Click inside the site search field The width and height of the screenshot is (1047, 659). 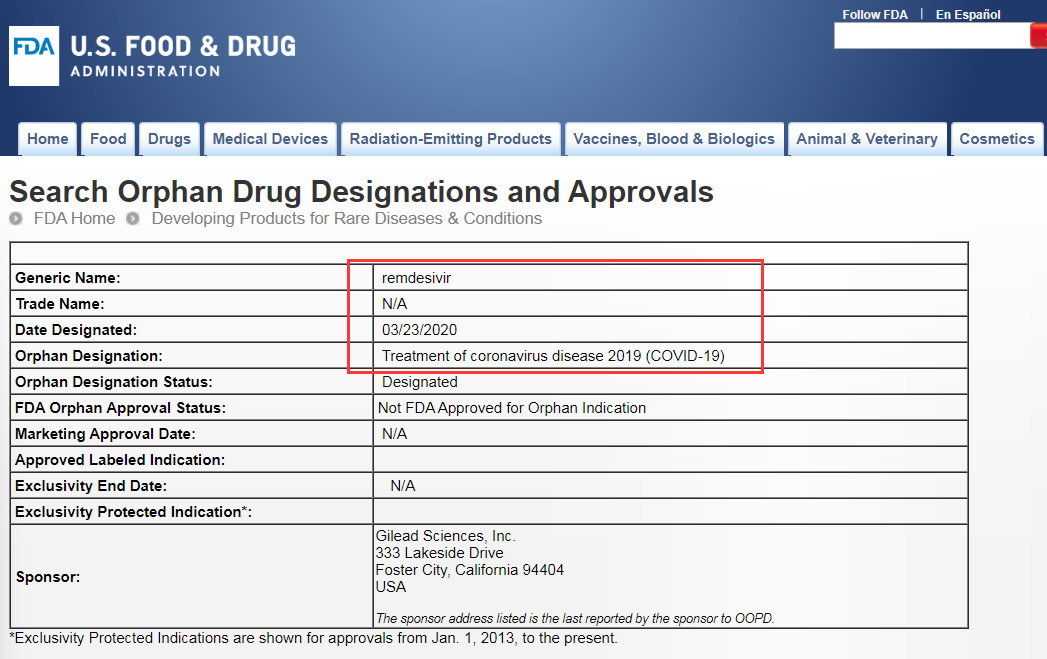tap(932, 35)
